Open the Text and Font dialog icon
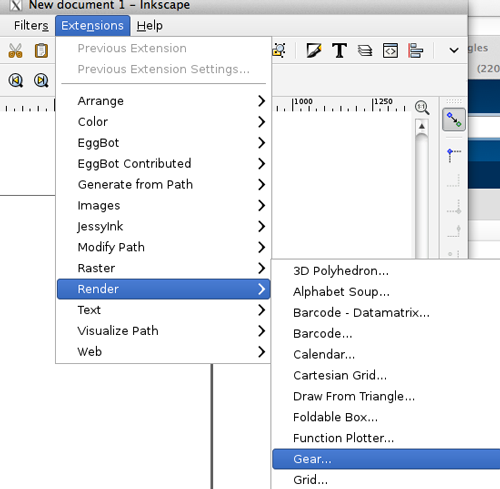500x489 pixels. [339, 51]
